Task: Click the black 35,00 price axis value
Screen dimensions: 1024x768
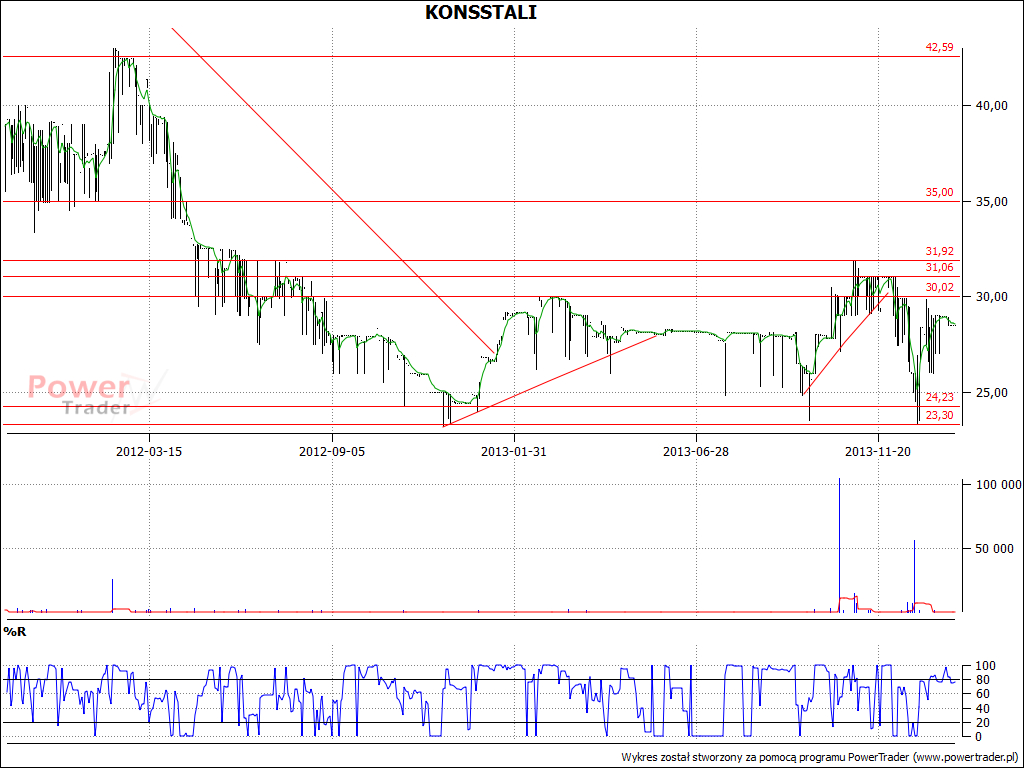Action: [991, 202]
